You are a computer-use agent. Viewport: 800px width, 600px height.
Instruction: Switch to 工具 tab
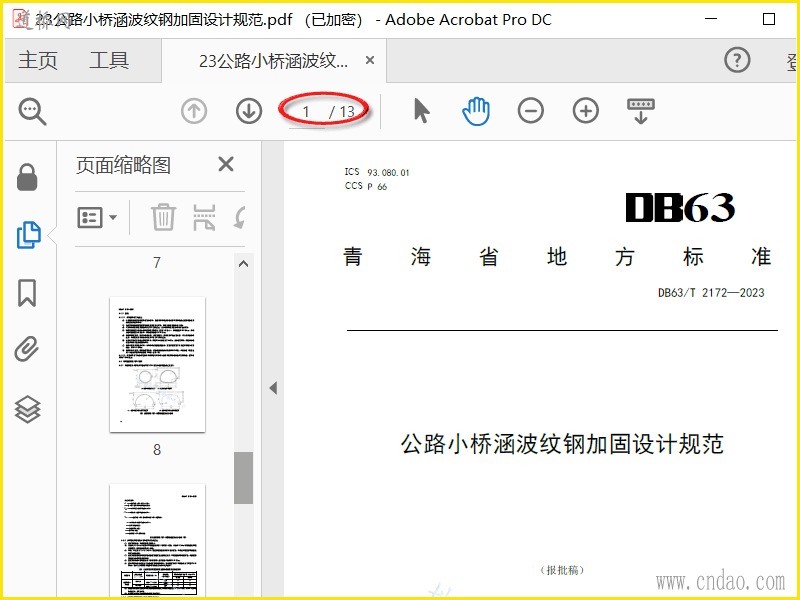(109, 60)
